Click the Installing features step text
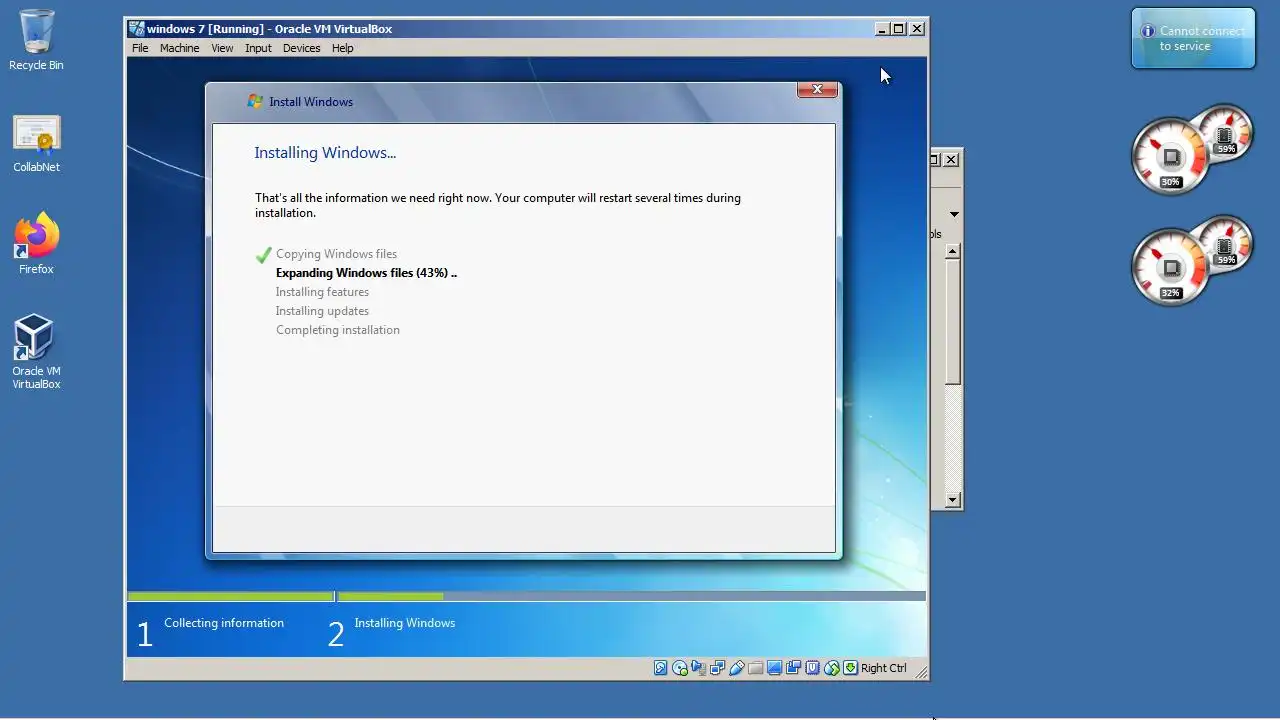This screenshot has width=1280, height=720. pyautogui.click(x=322, y=292)
